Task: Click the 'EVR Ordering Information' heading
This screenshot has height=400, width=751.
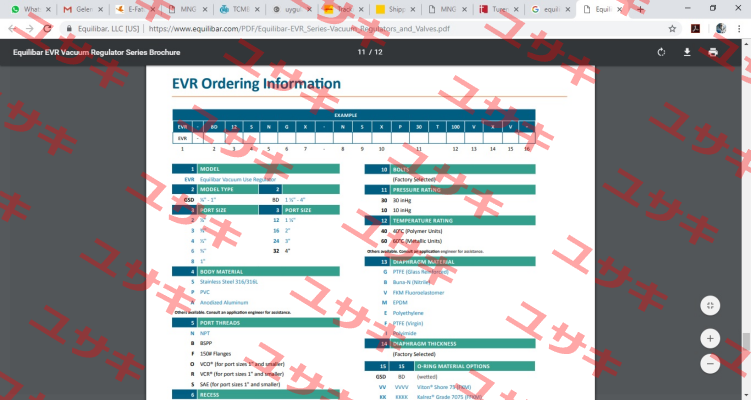Action: [256, 83]
